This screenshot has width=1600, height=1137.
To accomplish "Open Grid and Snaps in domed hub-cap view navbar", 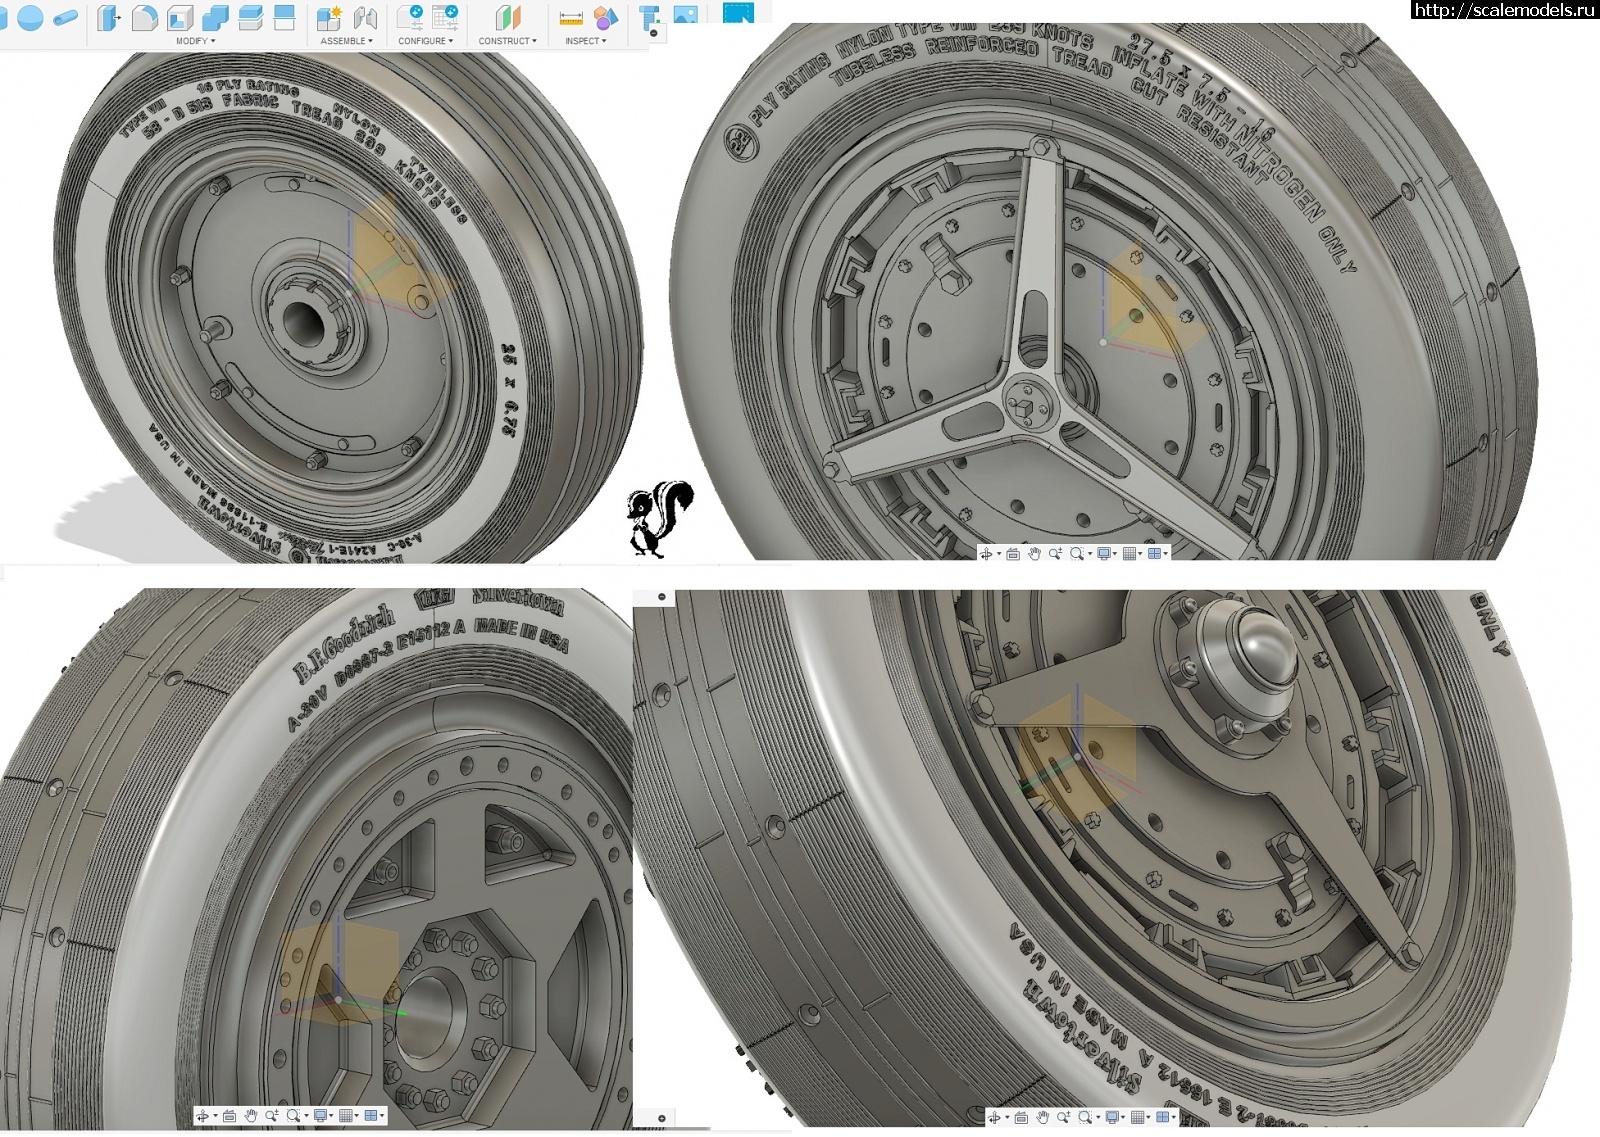I will 1137,1117.
